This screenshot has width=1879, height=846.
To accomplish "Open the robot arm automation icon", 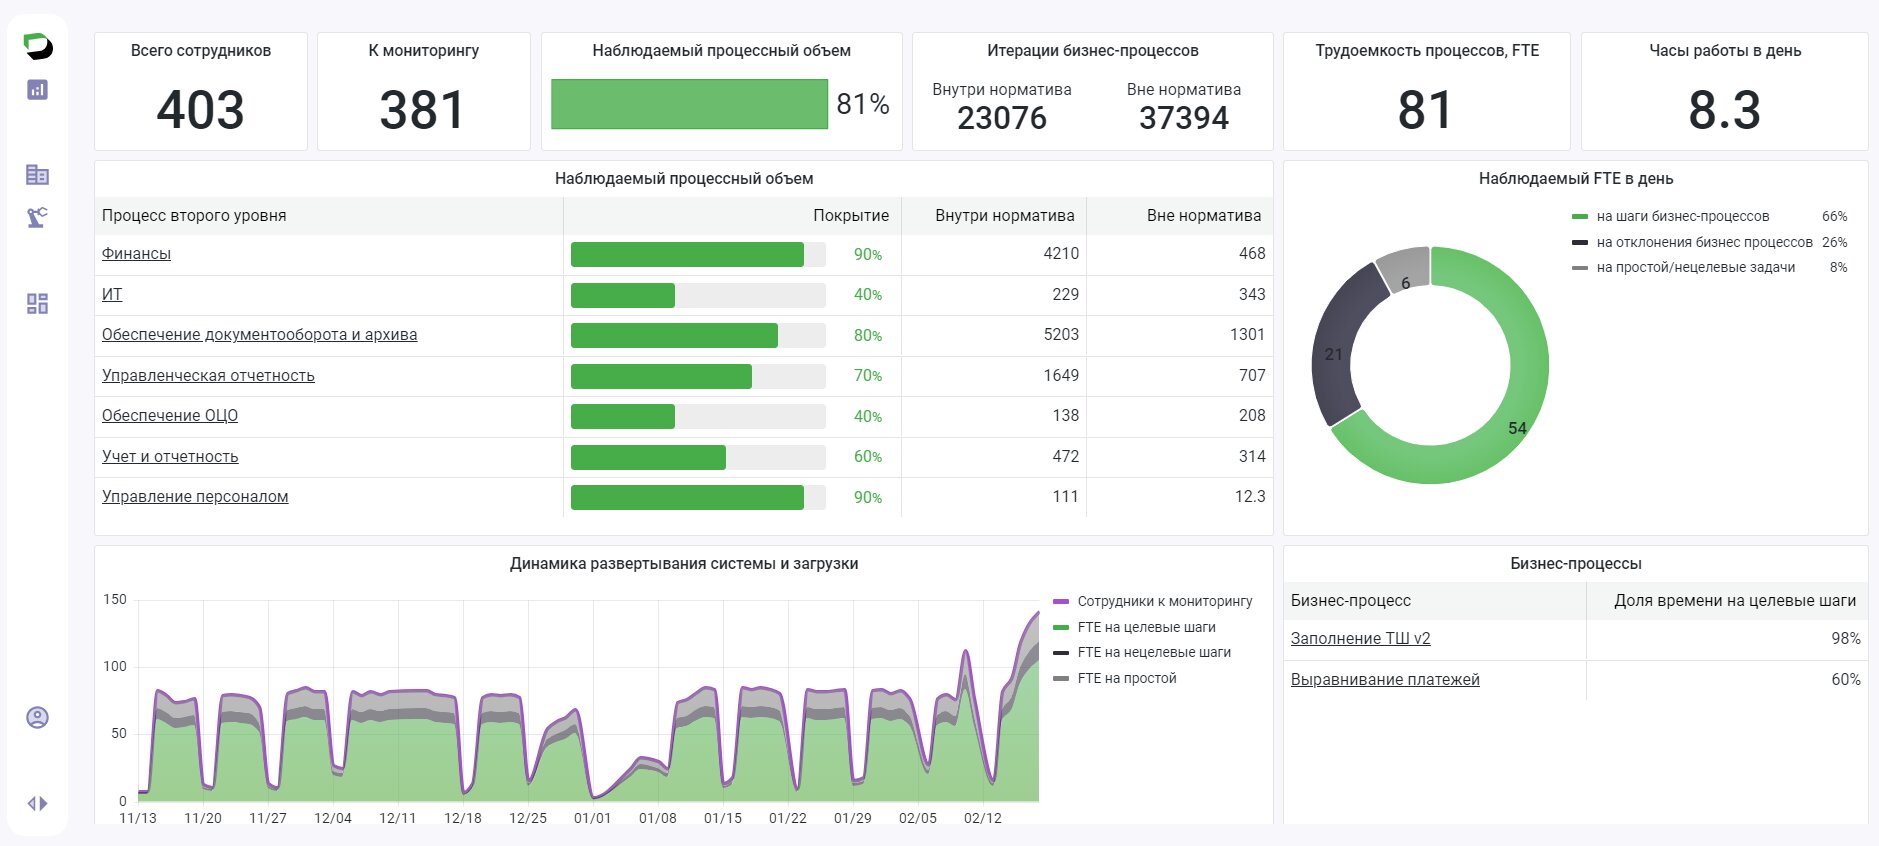I will click(x=37, y=217).
